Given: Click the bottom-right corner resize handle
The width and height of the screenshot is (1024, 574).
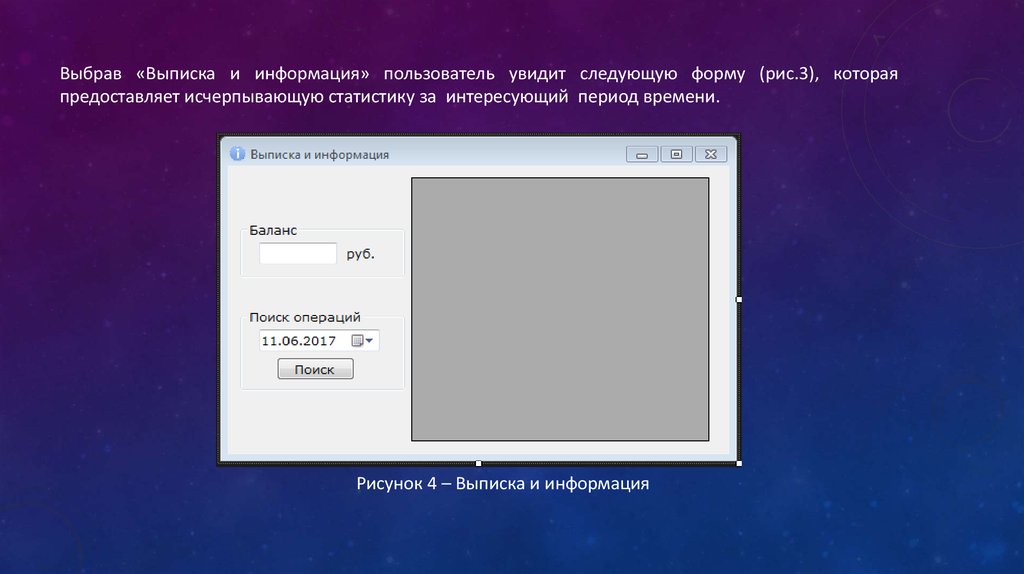Looking at the screenshot, I should 739,463.
